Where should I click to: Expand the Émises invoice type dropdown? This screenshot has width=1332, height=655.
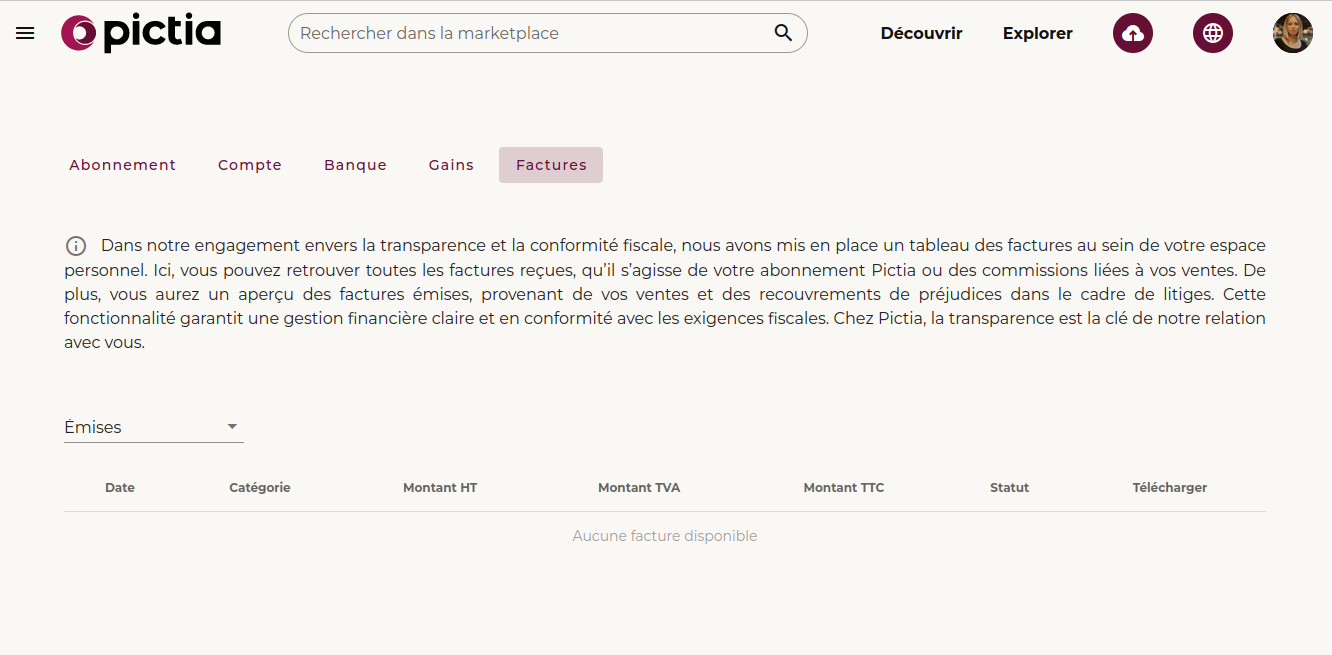[x=153, y=427]
